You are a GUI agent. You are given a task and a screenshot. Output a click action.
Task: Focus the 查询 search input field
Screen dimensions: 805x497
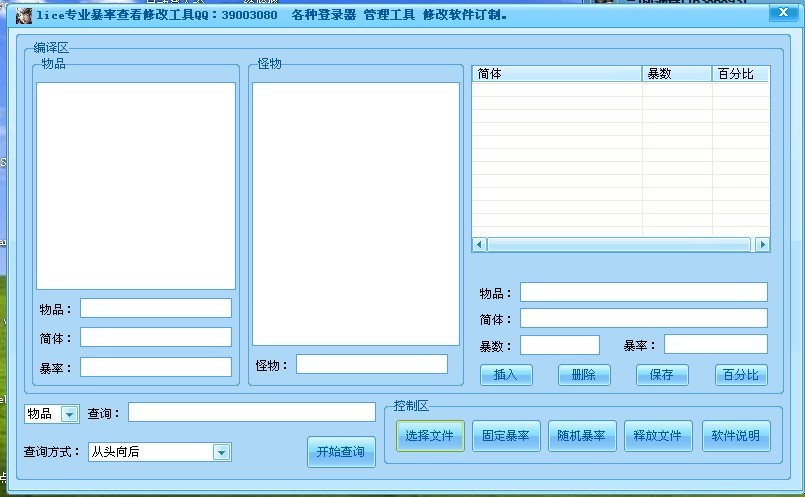click(251, 412)
